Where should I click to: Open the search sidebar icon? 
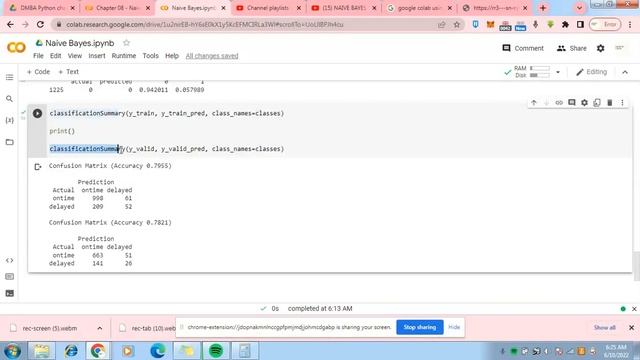(9, 99)
